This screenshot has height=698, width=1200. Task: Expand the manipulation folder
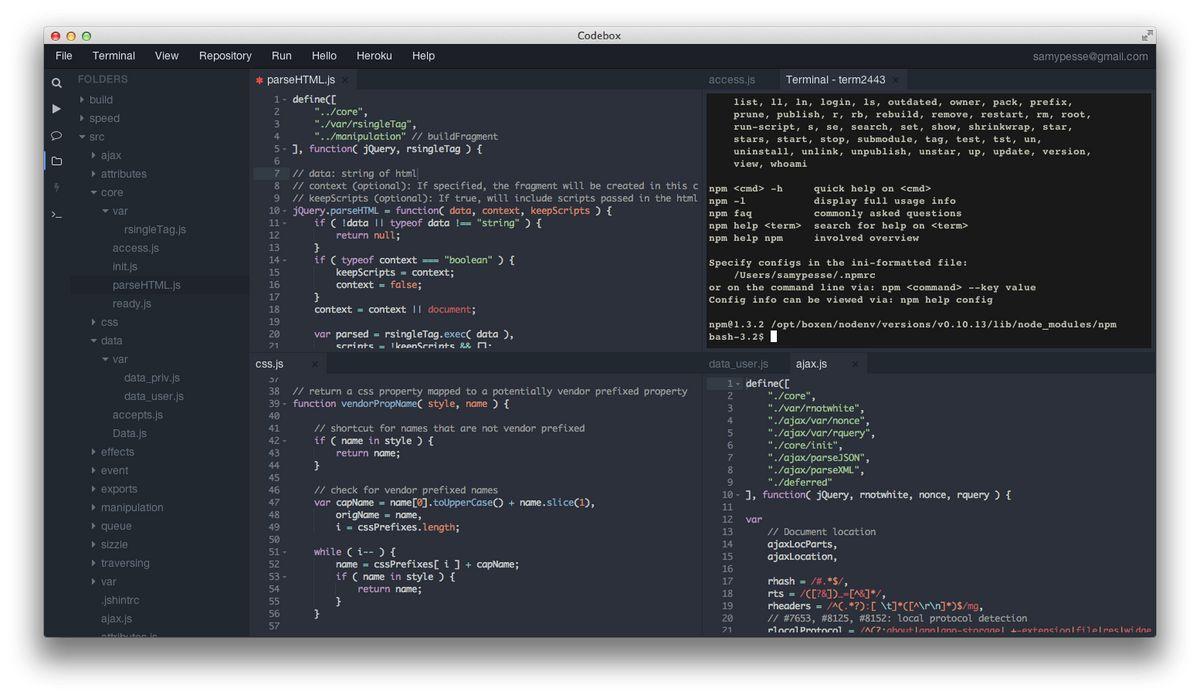pyautogui.click(x=94, y=507)
